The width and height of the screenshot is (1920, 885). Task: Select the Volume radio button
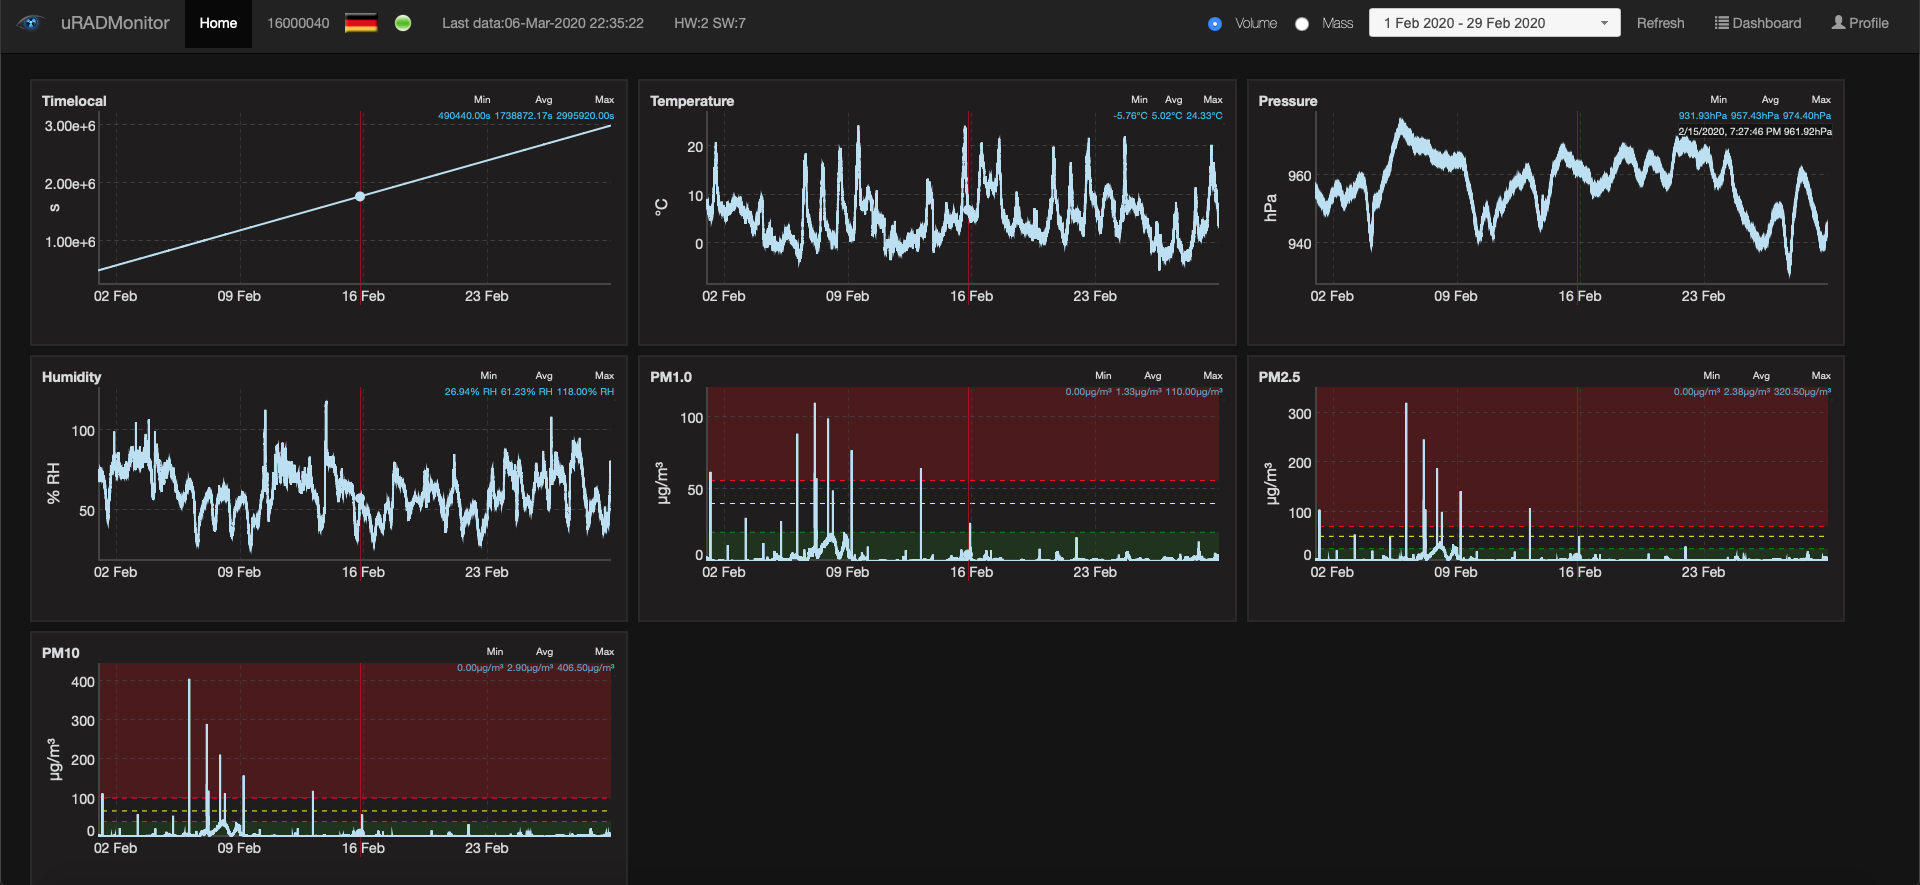(x=1215, y=24)
